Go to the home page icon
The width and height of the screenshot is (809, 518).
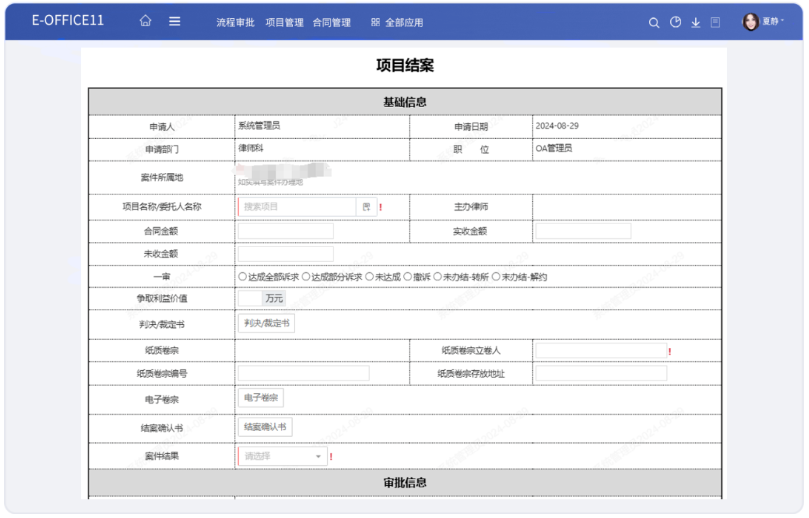[146, 22]
